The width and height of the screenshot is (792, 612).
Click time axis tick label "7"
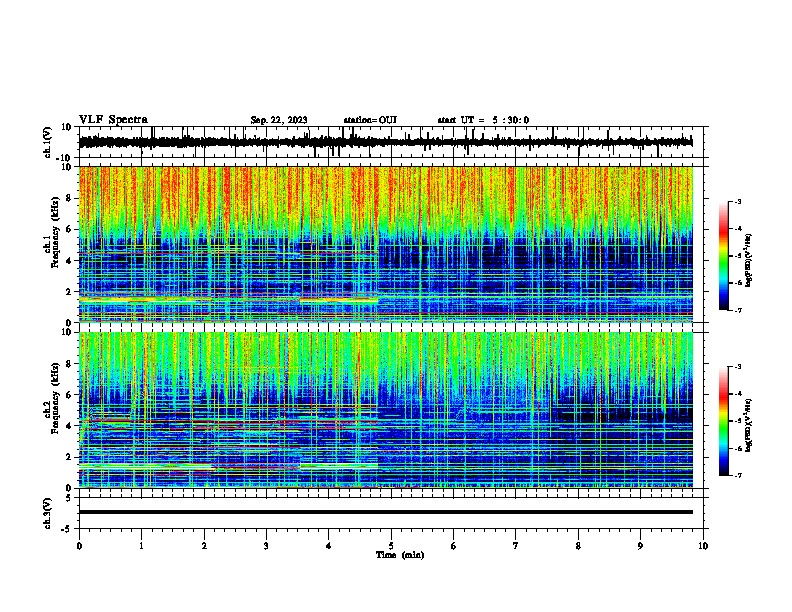(516, 546)
